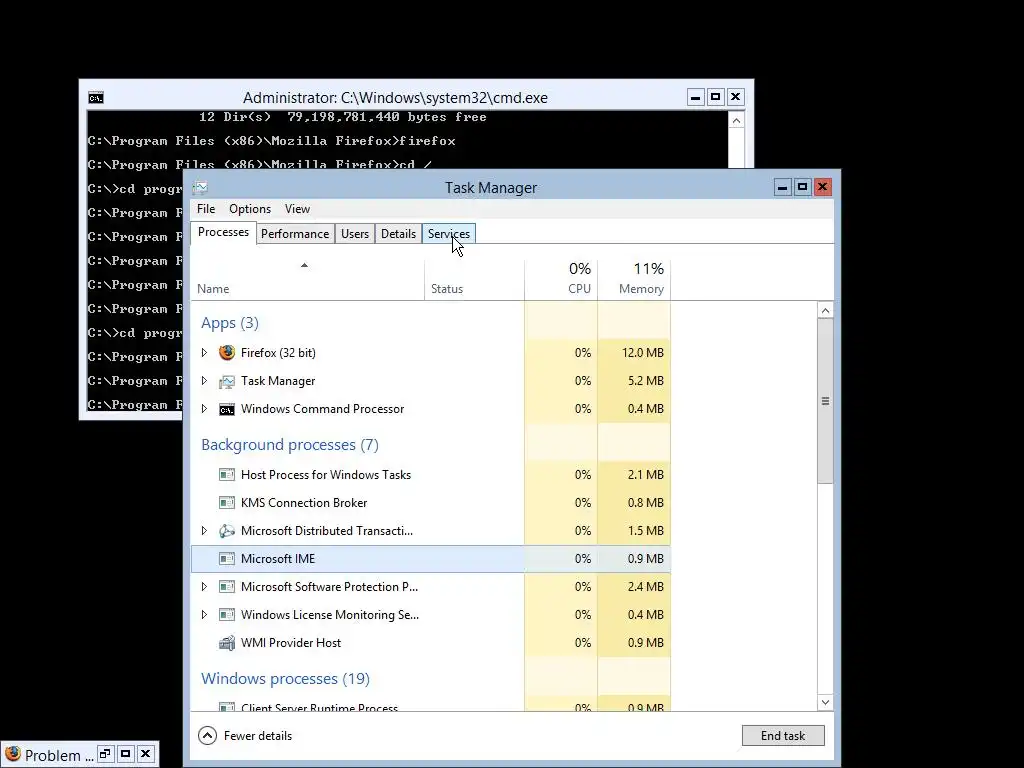This screenshot has width=1024, height=768.
Task: Switch to the Details tab
Action: pos(398,234)
